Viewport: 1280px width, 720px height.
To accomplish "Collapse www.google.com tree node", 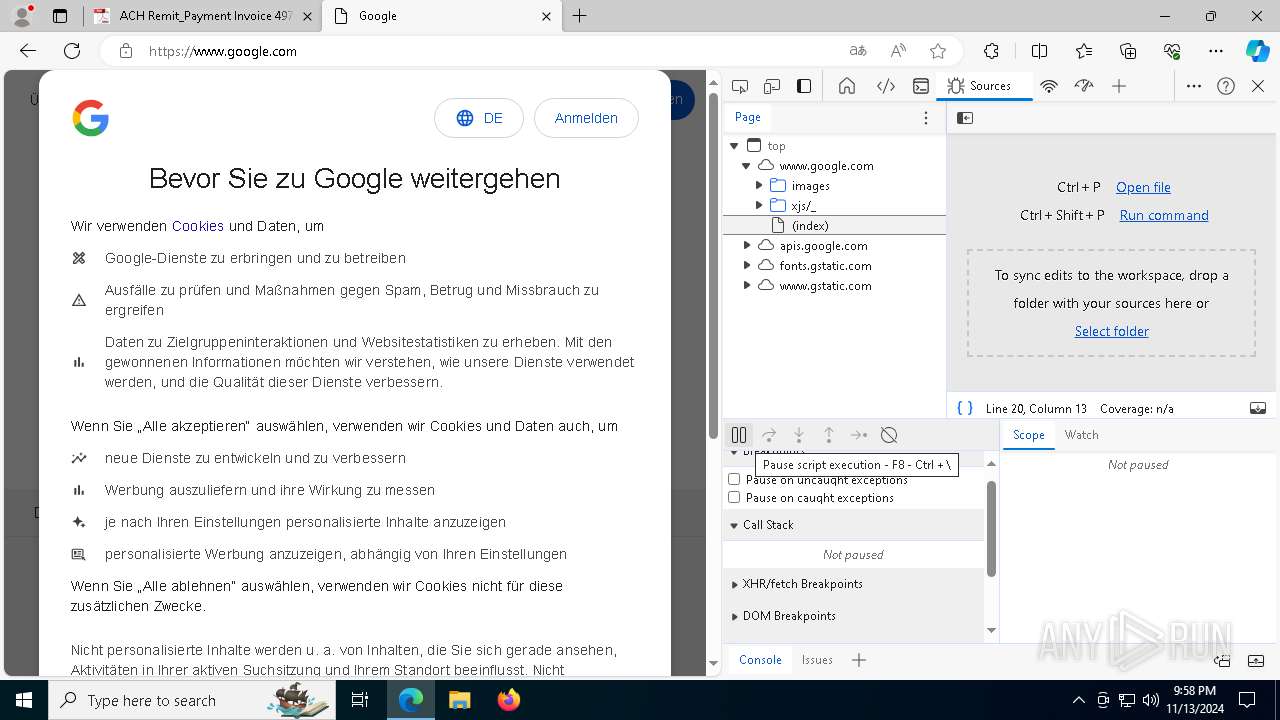I will click(747, 166).
